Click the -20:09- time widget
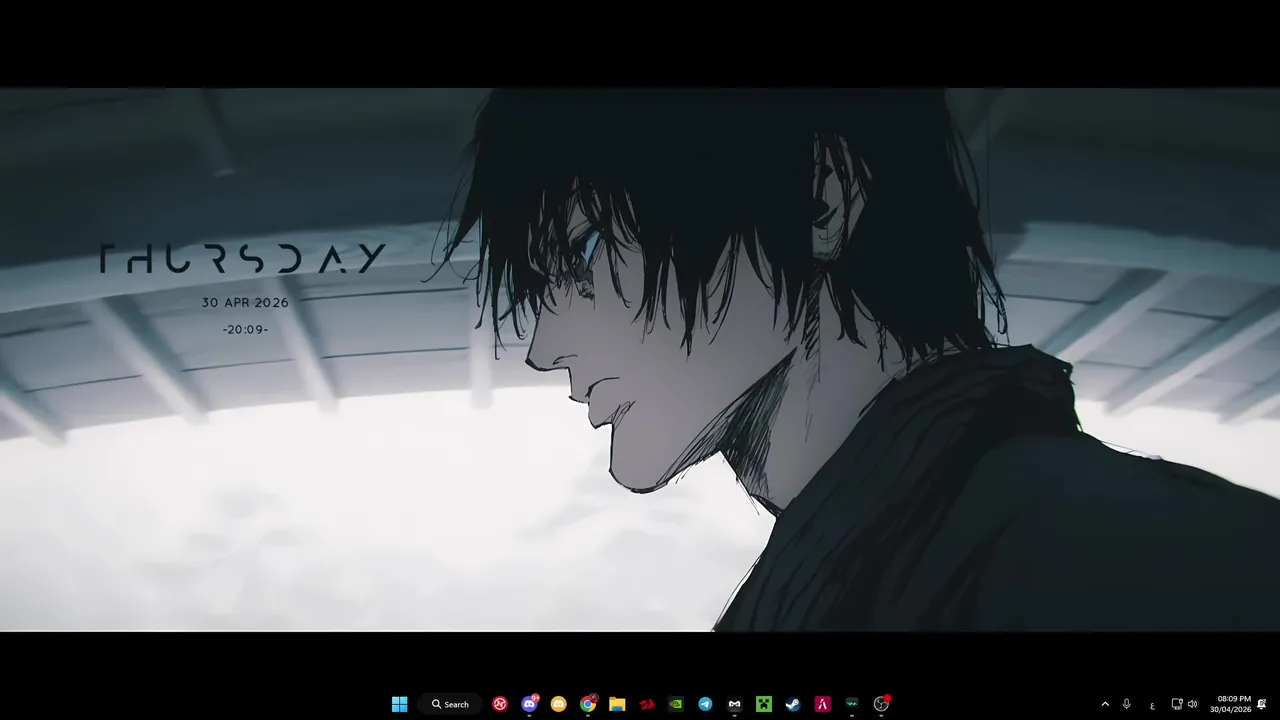The width and height of the screenshot is (1280, 720). (245, 329)
